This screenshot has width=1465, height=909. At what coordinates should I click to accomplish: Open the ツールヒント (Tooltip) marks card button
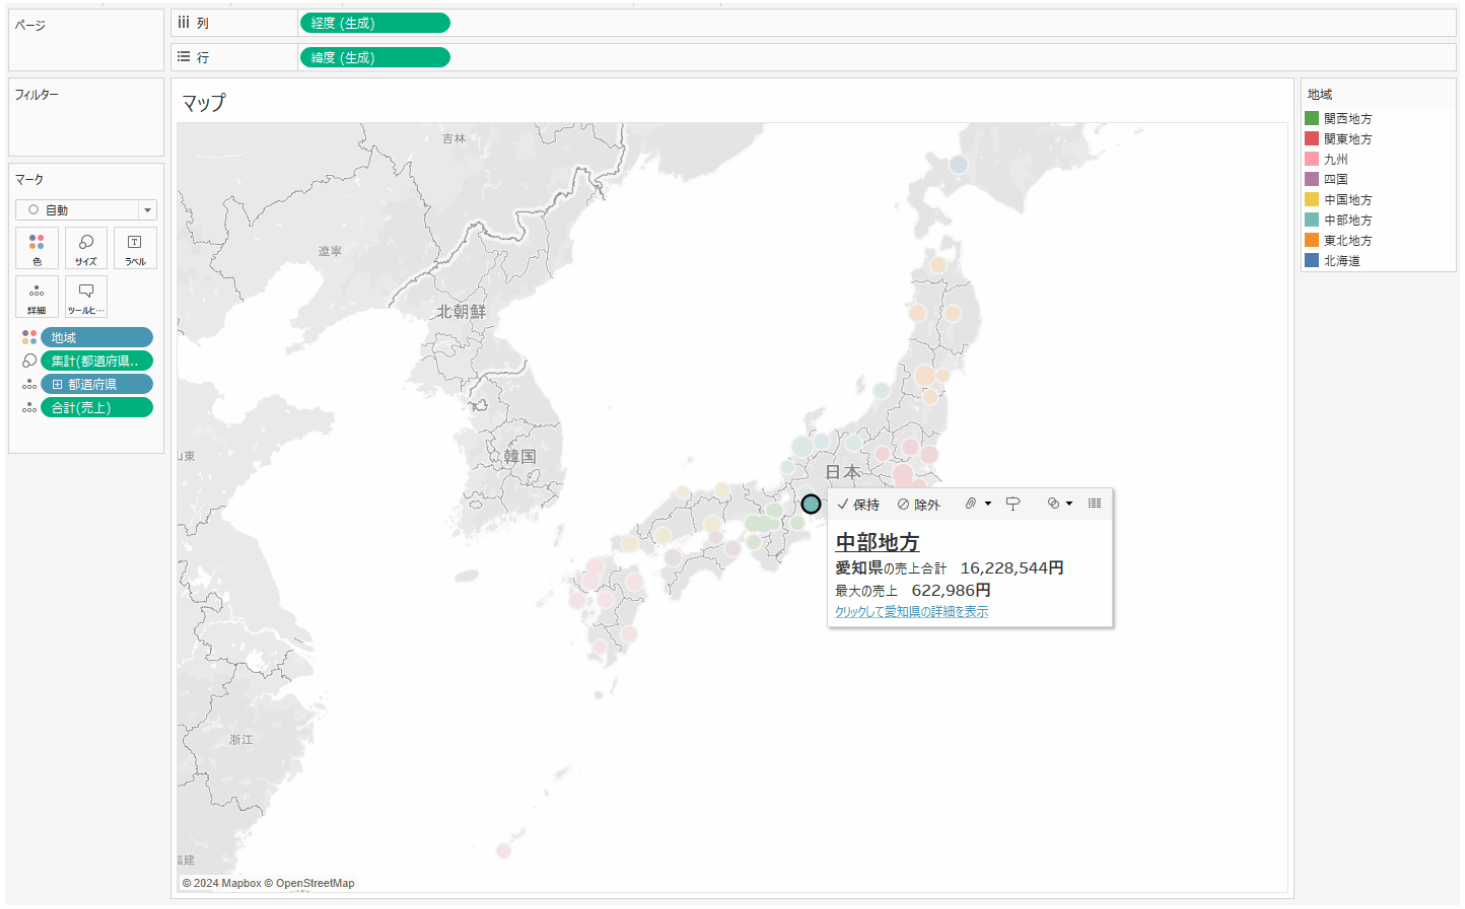(86, 297)
